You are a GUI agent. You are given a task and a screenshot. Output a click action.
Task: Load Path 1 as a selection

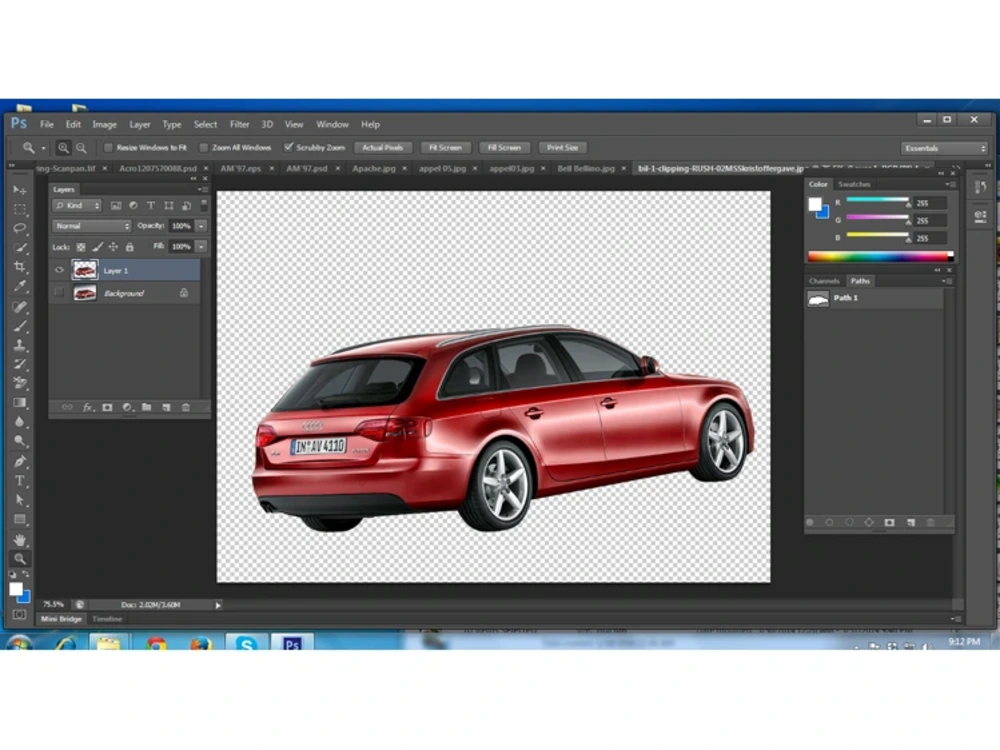[849, 522]
